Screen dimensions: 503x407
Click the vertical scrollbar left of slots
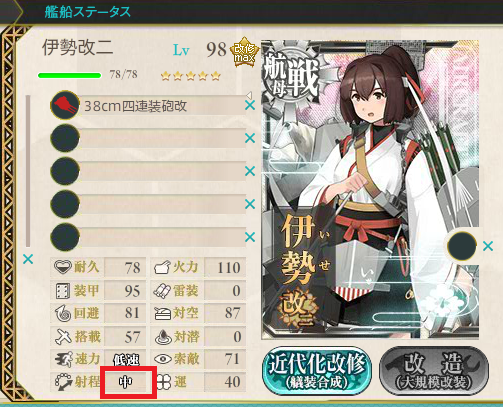coord(28,171)
